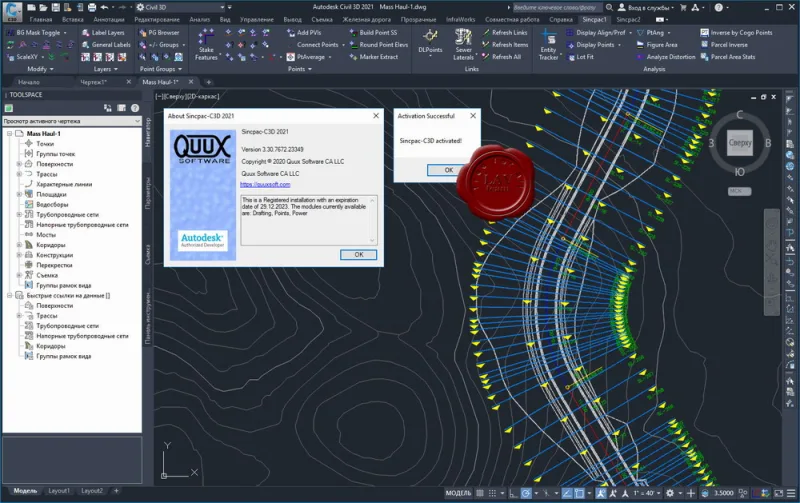Open the quuxsoft.com link
Screen dimensions: 800x503
tap(265, 185)
